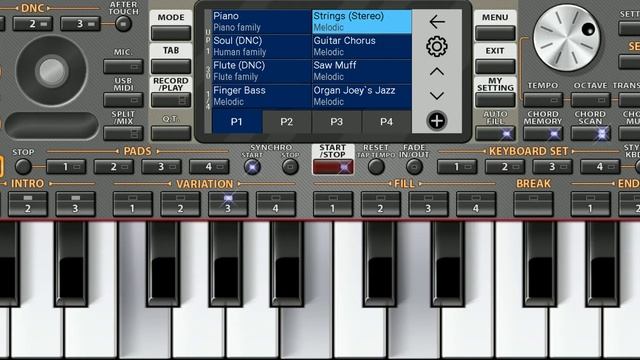This screenshot has height=360, width=640.
Task: Select DNC button 3
Action: (80, 24)
